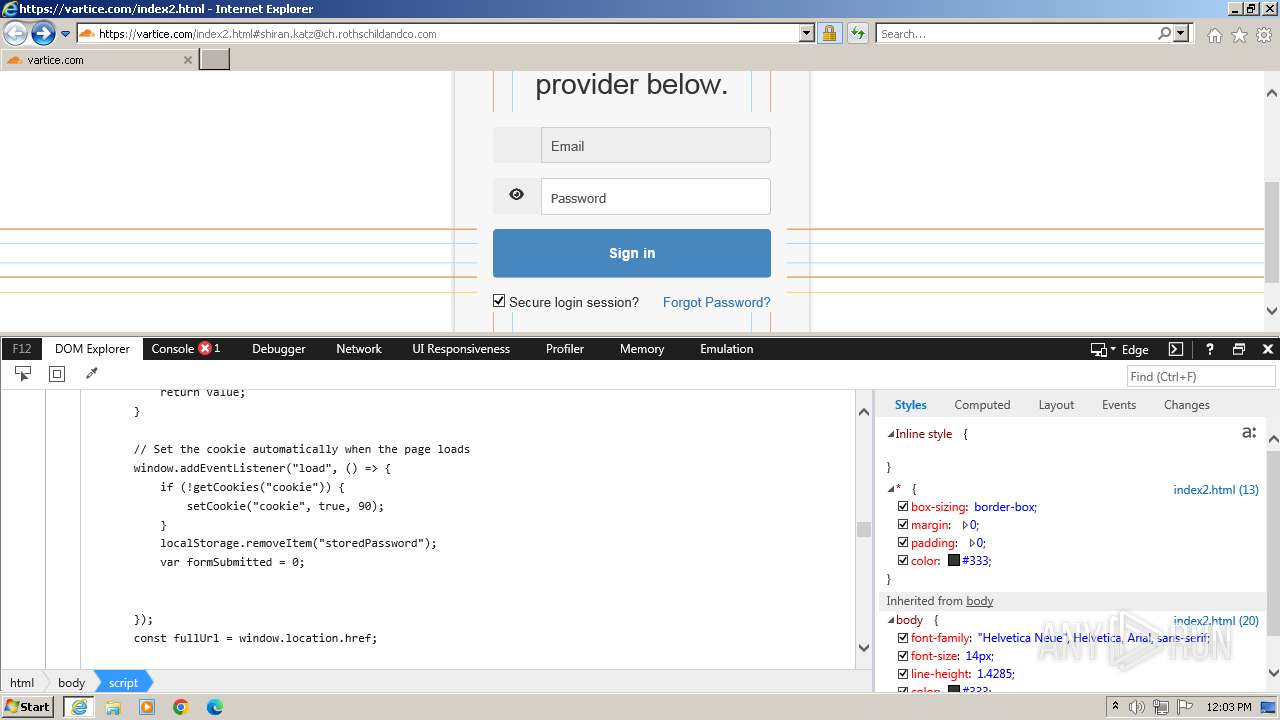Open developer tools help question mark
Viewport: 1280px width, 720px height.
(1209, 349)
